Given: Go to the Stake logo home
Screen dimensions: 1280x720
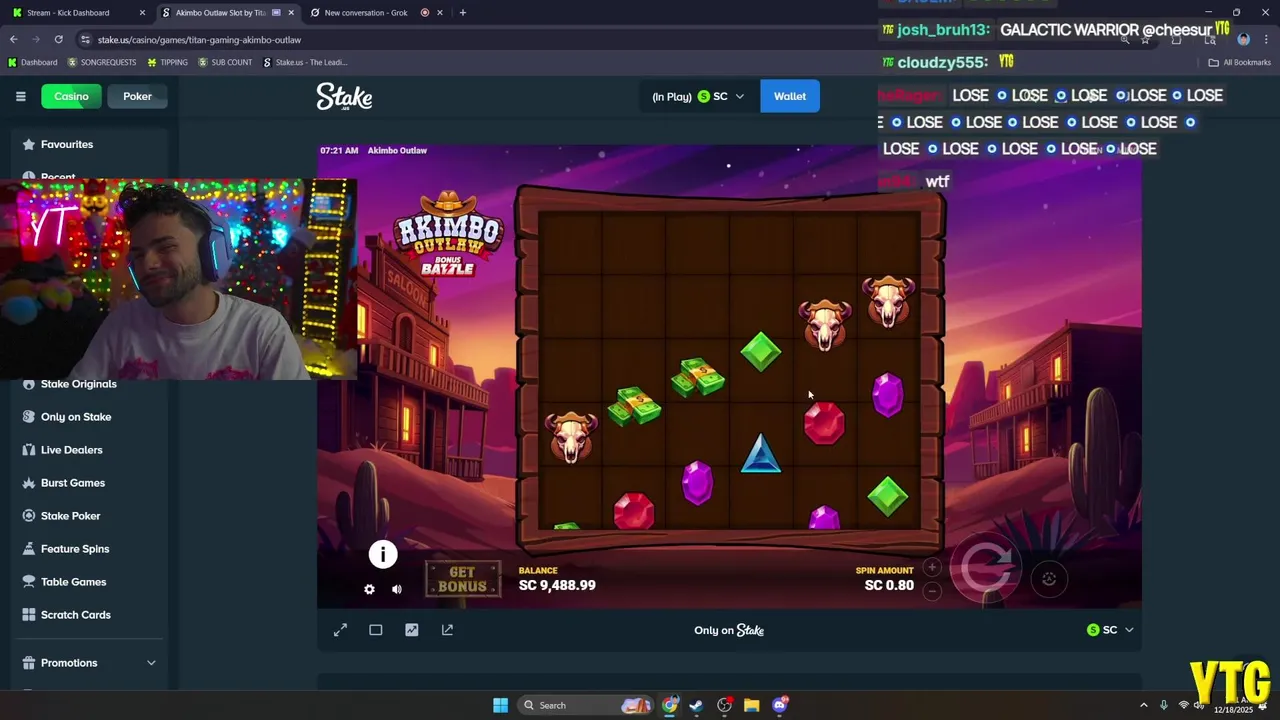Looking at the screenshot, I should pyautogui.click(x=344, y=96).
